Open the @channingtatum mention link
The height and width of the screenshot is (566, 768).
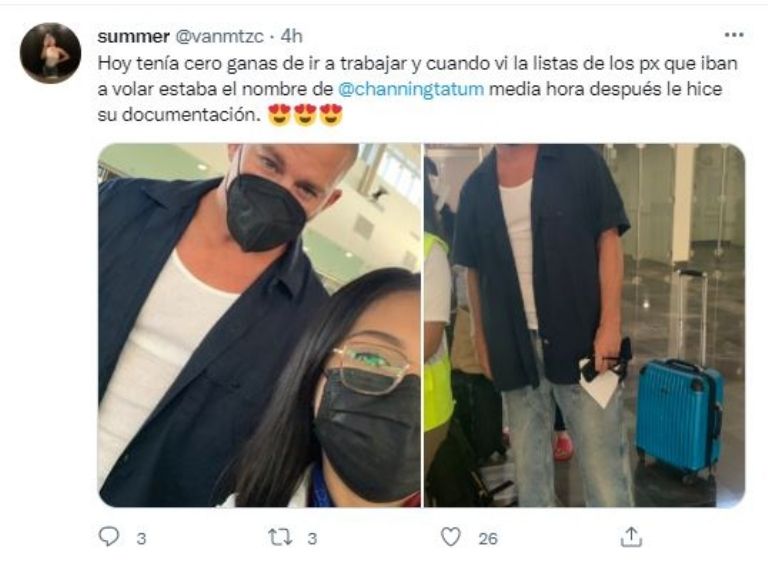tap(411, 89)
